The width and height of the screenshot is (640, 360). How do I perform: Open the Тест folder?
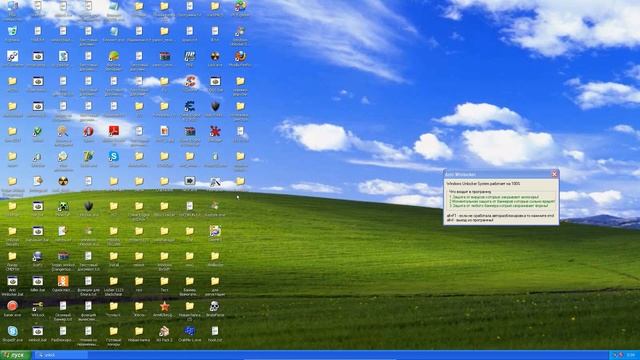(164, 281)
